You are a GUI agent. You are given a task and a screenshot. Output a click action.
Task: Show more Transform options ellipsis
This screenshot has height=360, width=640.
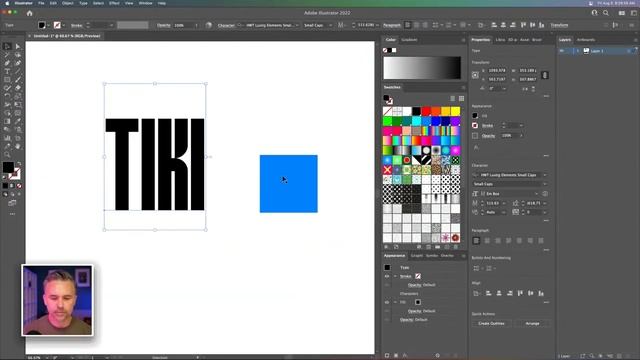[x=546, y=96]
